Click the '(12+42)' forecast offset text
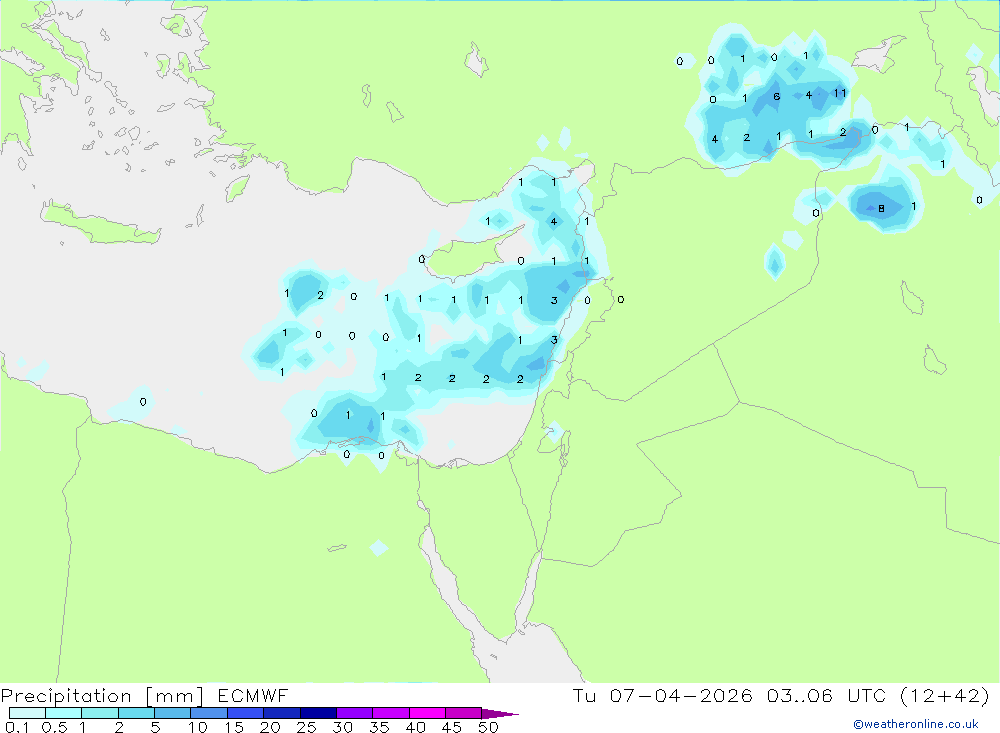Image resolution: width=1000 pixels, height=733 pixels. pyautogui.click(x=945, y=695)
